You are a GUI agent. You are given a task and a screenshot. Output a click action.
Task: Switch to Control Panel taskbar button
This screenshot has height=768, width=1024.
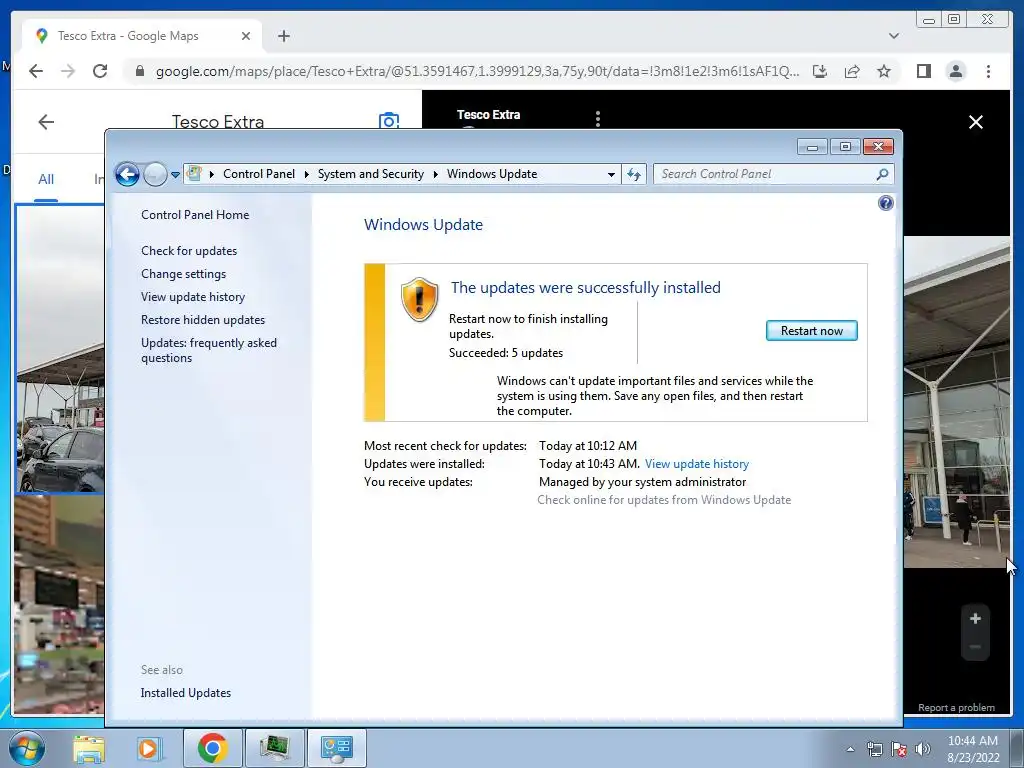click(336, 748)
